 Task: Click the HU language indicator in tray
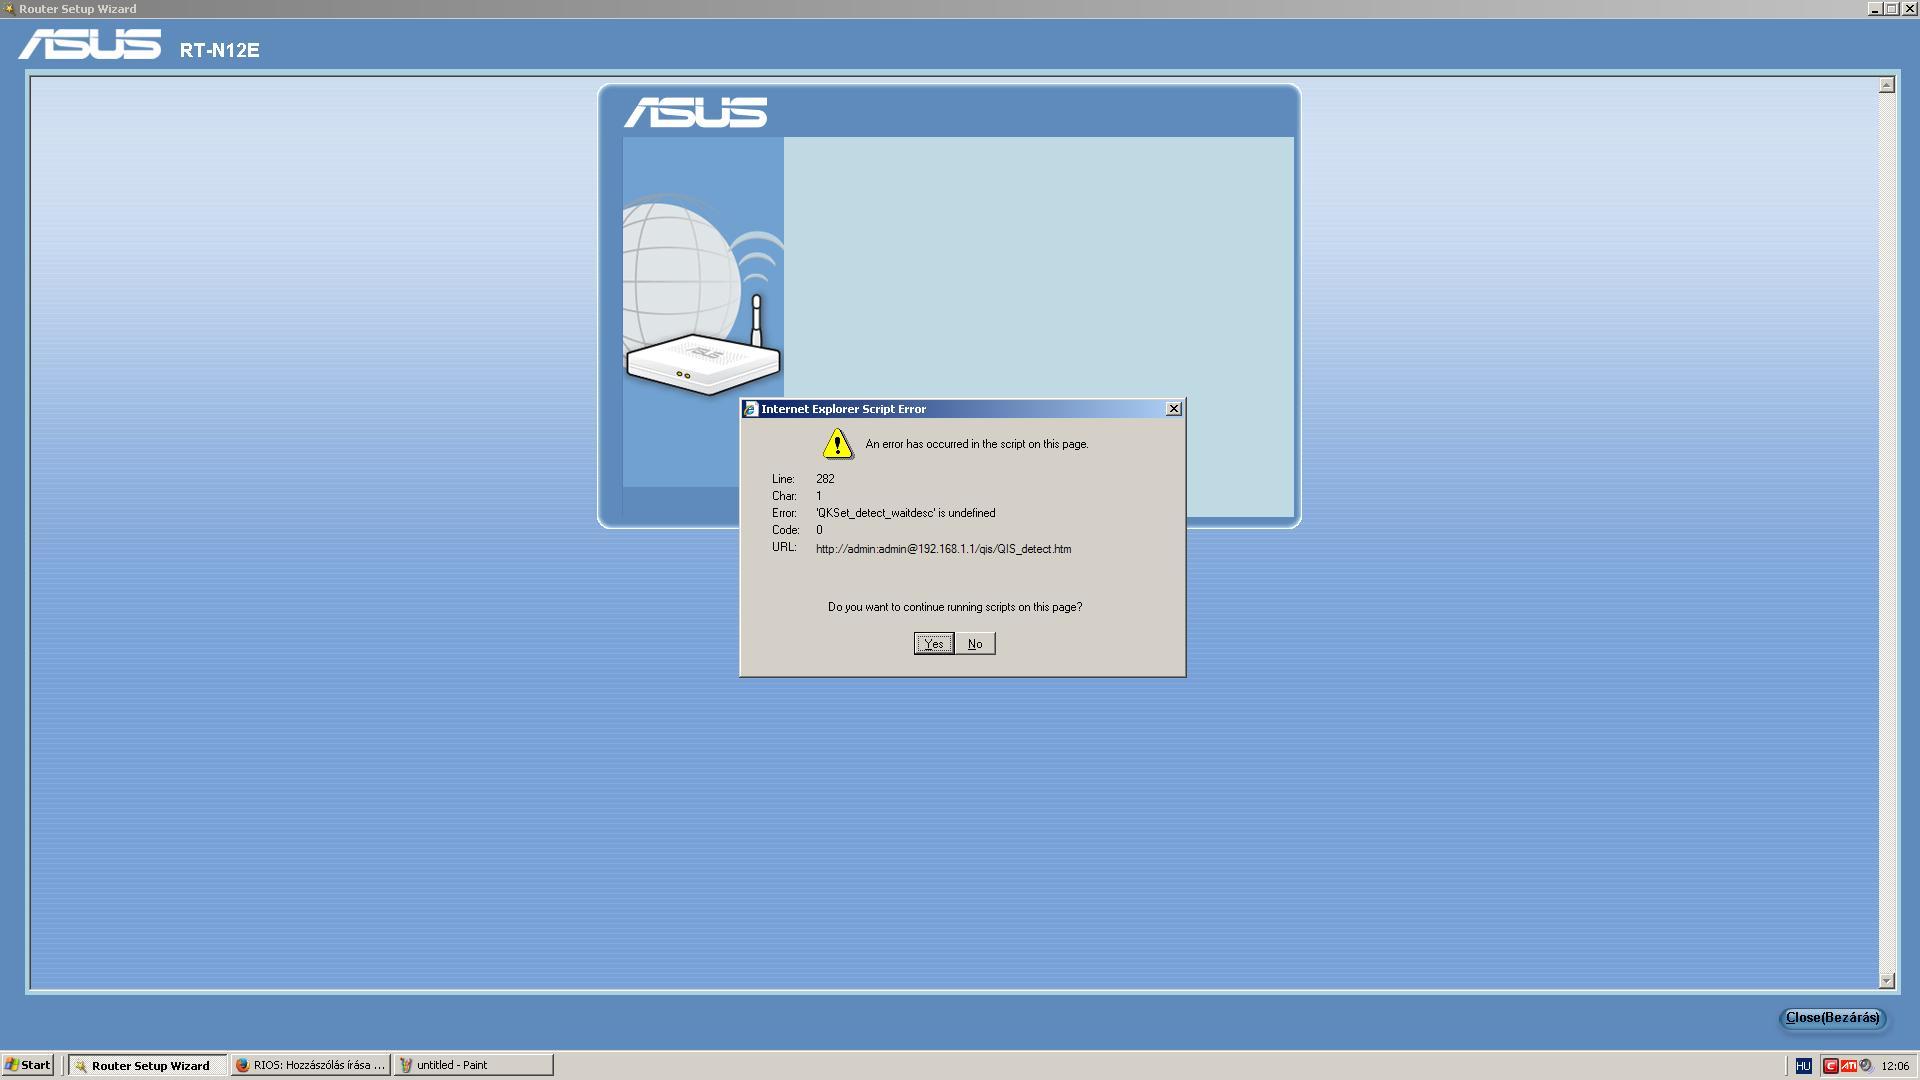coord(1804,1066)
